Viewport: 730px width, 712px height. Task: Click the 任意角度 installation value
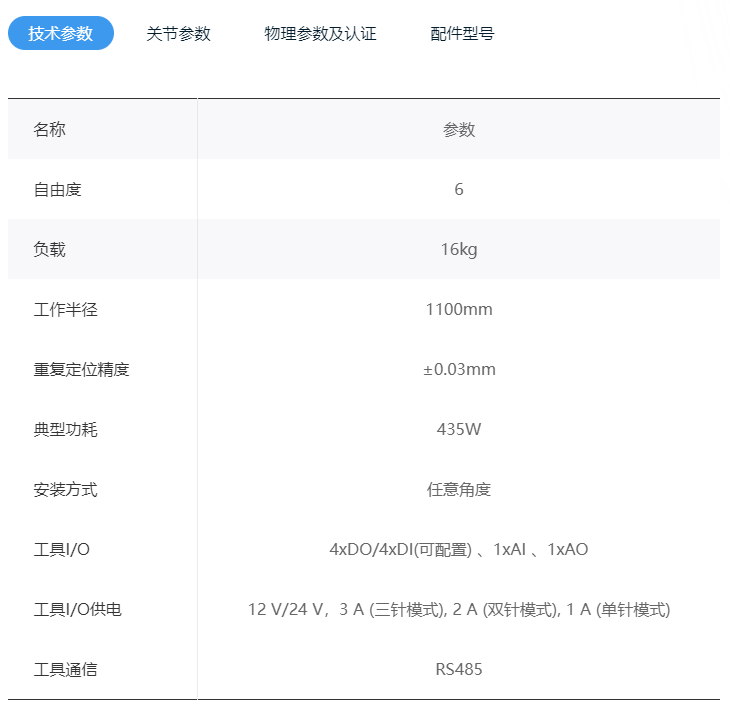tap(459, 489)
